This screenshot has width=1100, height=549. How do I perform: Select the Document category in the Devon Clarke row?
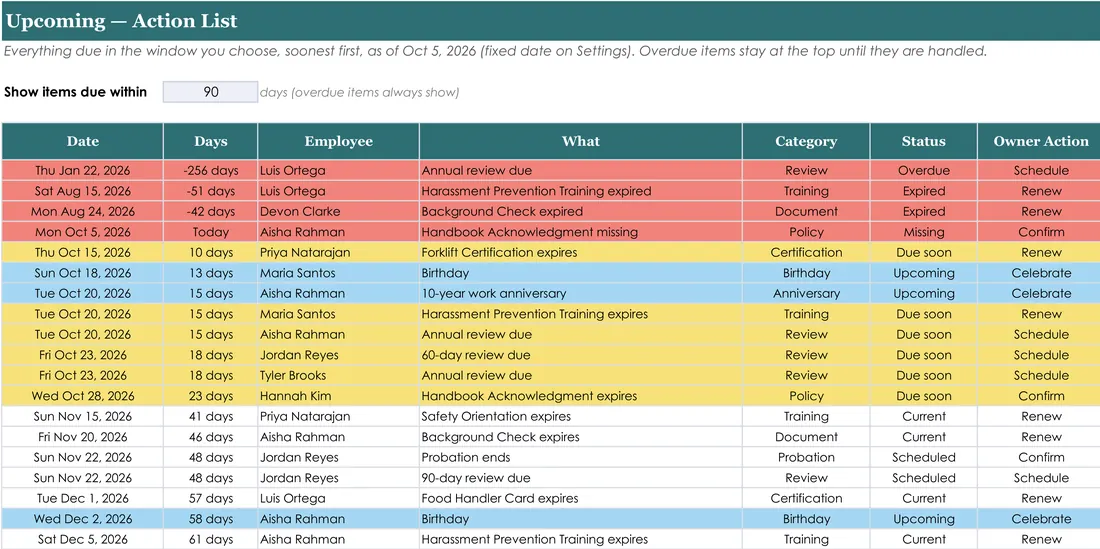806,211
